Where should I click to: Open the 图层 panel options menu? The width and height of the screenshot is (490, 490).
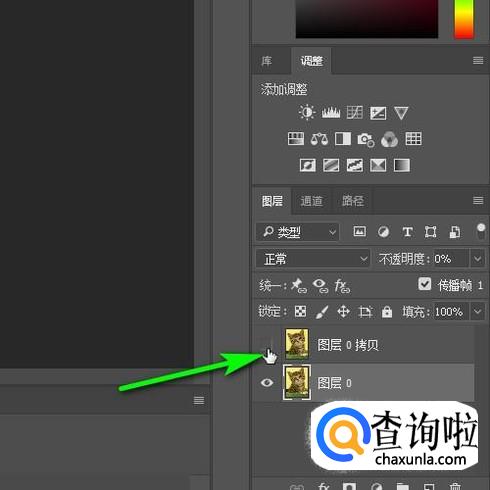[478, 200]
